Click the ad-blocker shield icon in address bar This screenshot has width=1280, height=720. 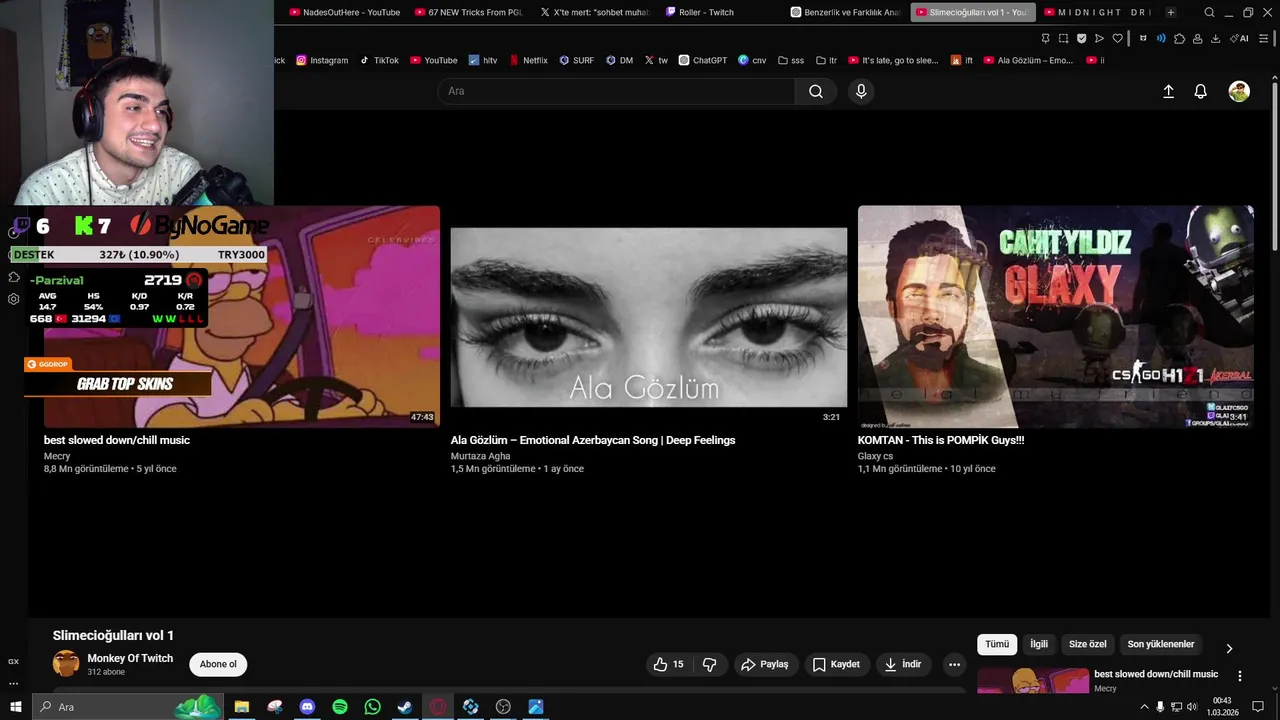click(x=1082, y=39)
